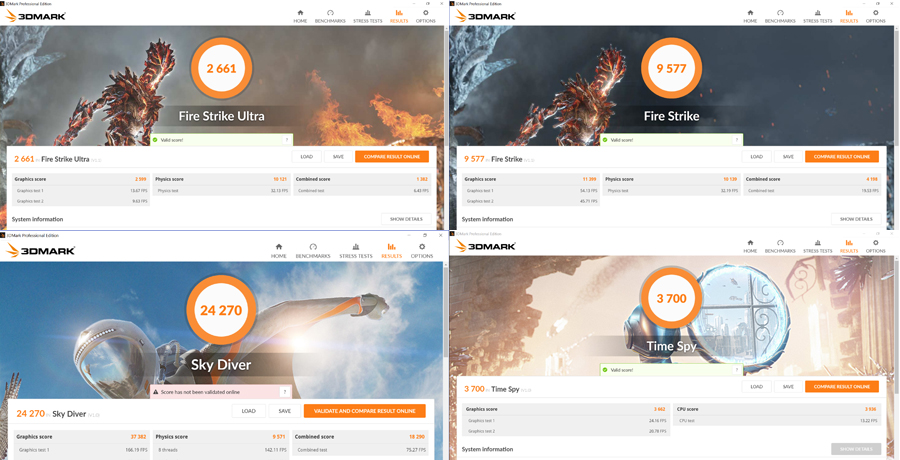Screen dimensions: 900x460
Task: Click SAVE in the Time Spy window
Action: pyautogui.click(x=788, y=386)
